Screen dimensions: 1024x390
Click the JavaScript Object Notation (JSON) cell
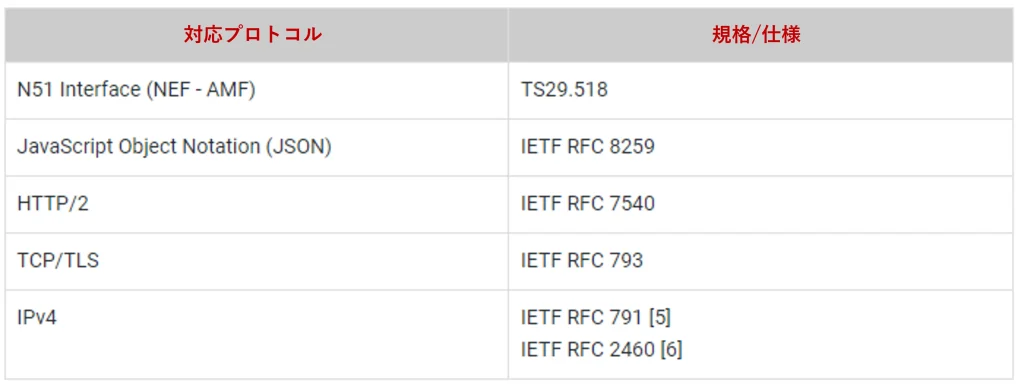tap(256, 147)
